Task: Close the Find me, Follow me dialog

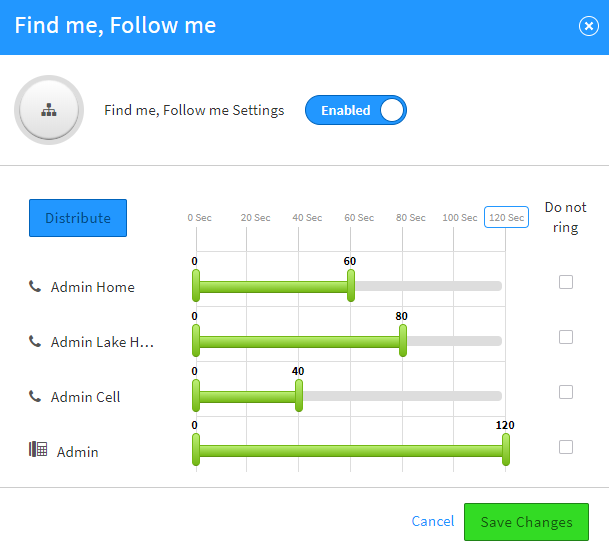Action: (x=588, y=26)
